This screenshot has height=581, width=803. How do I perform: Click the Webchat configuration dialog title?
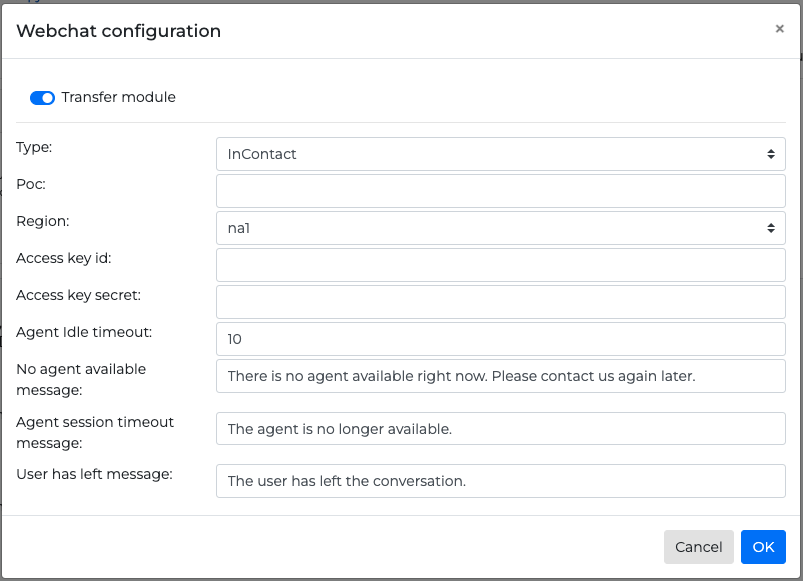point(119,31)
